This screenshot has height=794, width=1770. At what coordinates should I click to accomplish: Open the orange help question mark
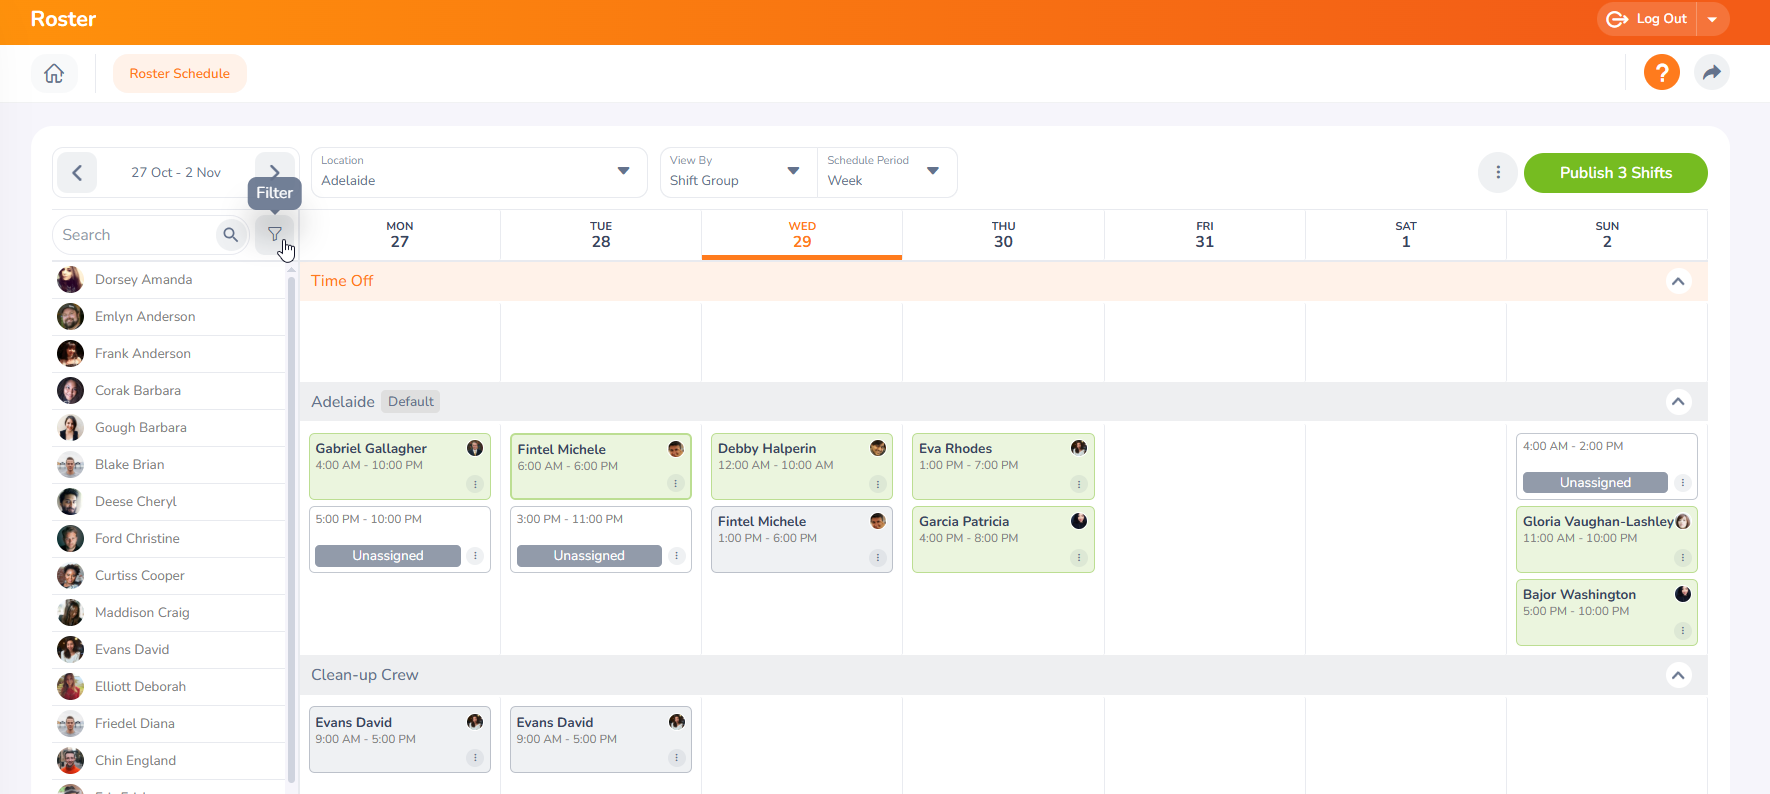click(1661, 73)
